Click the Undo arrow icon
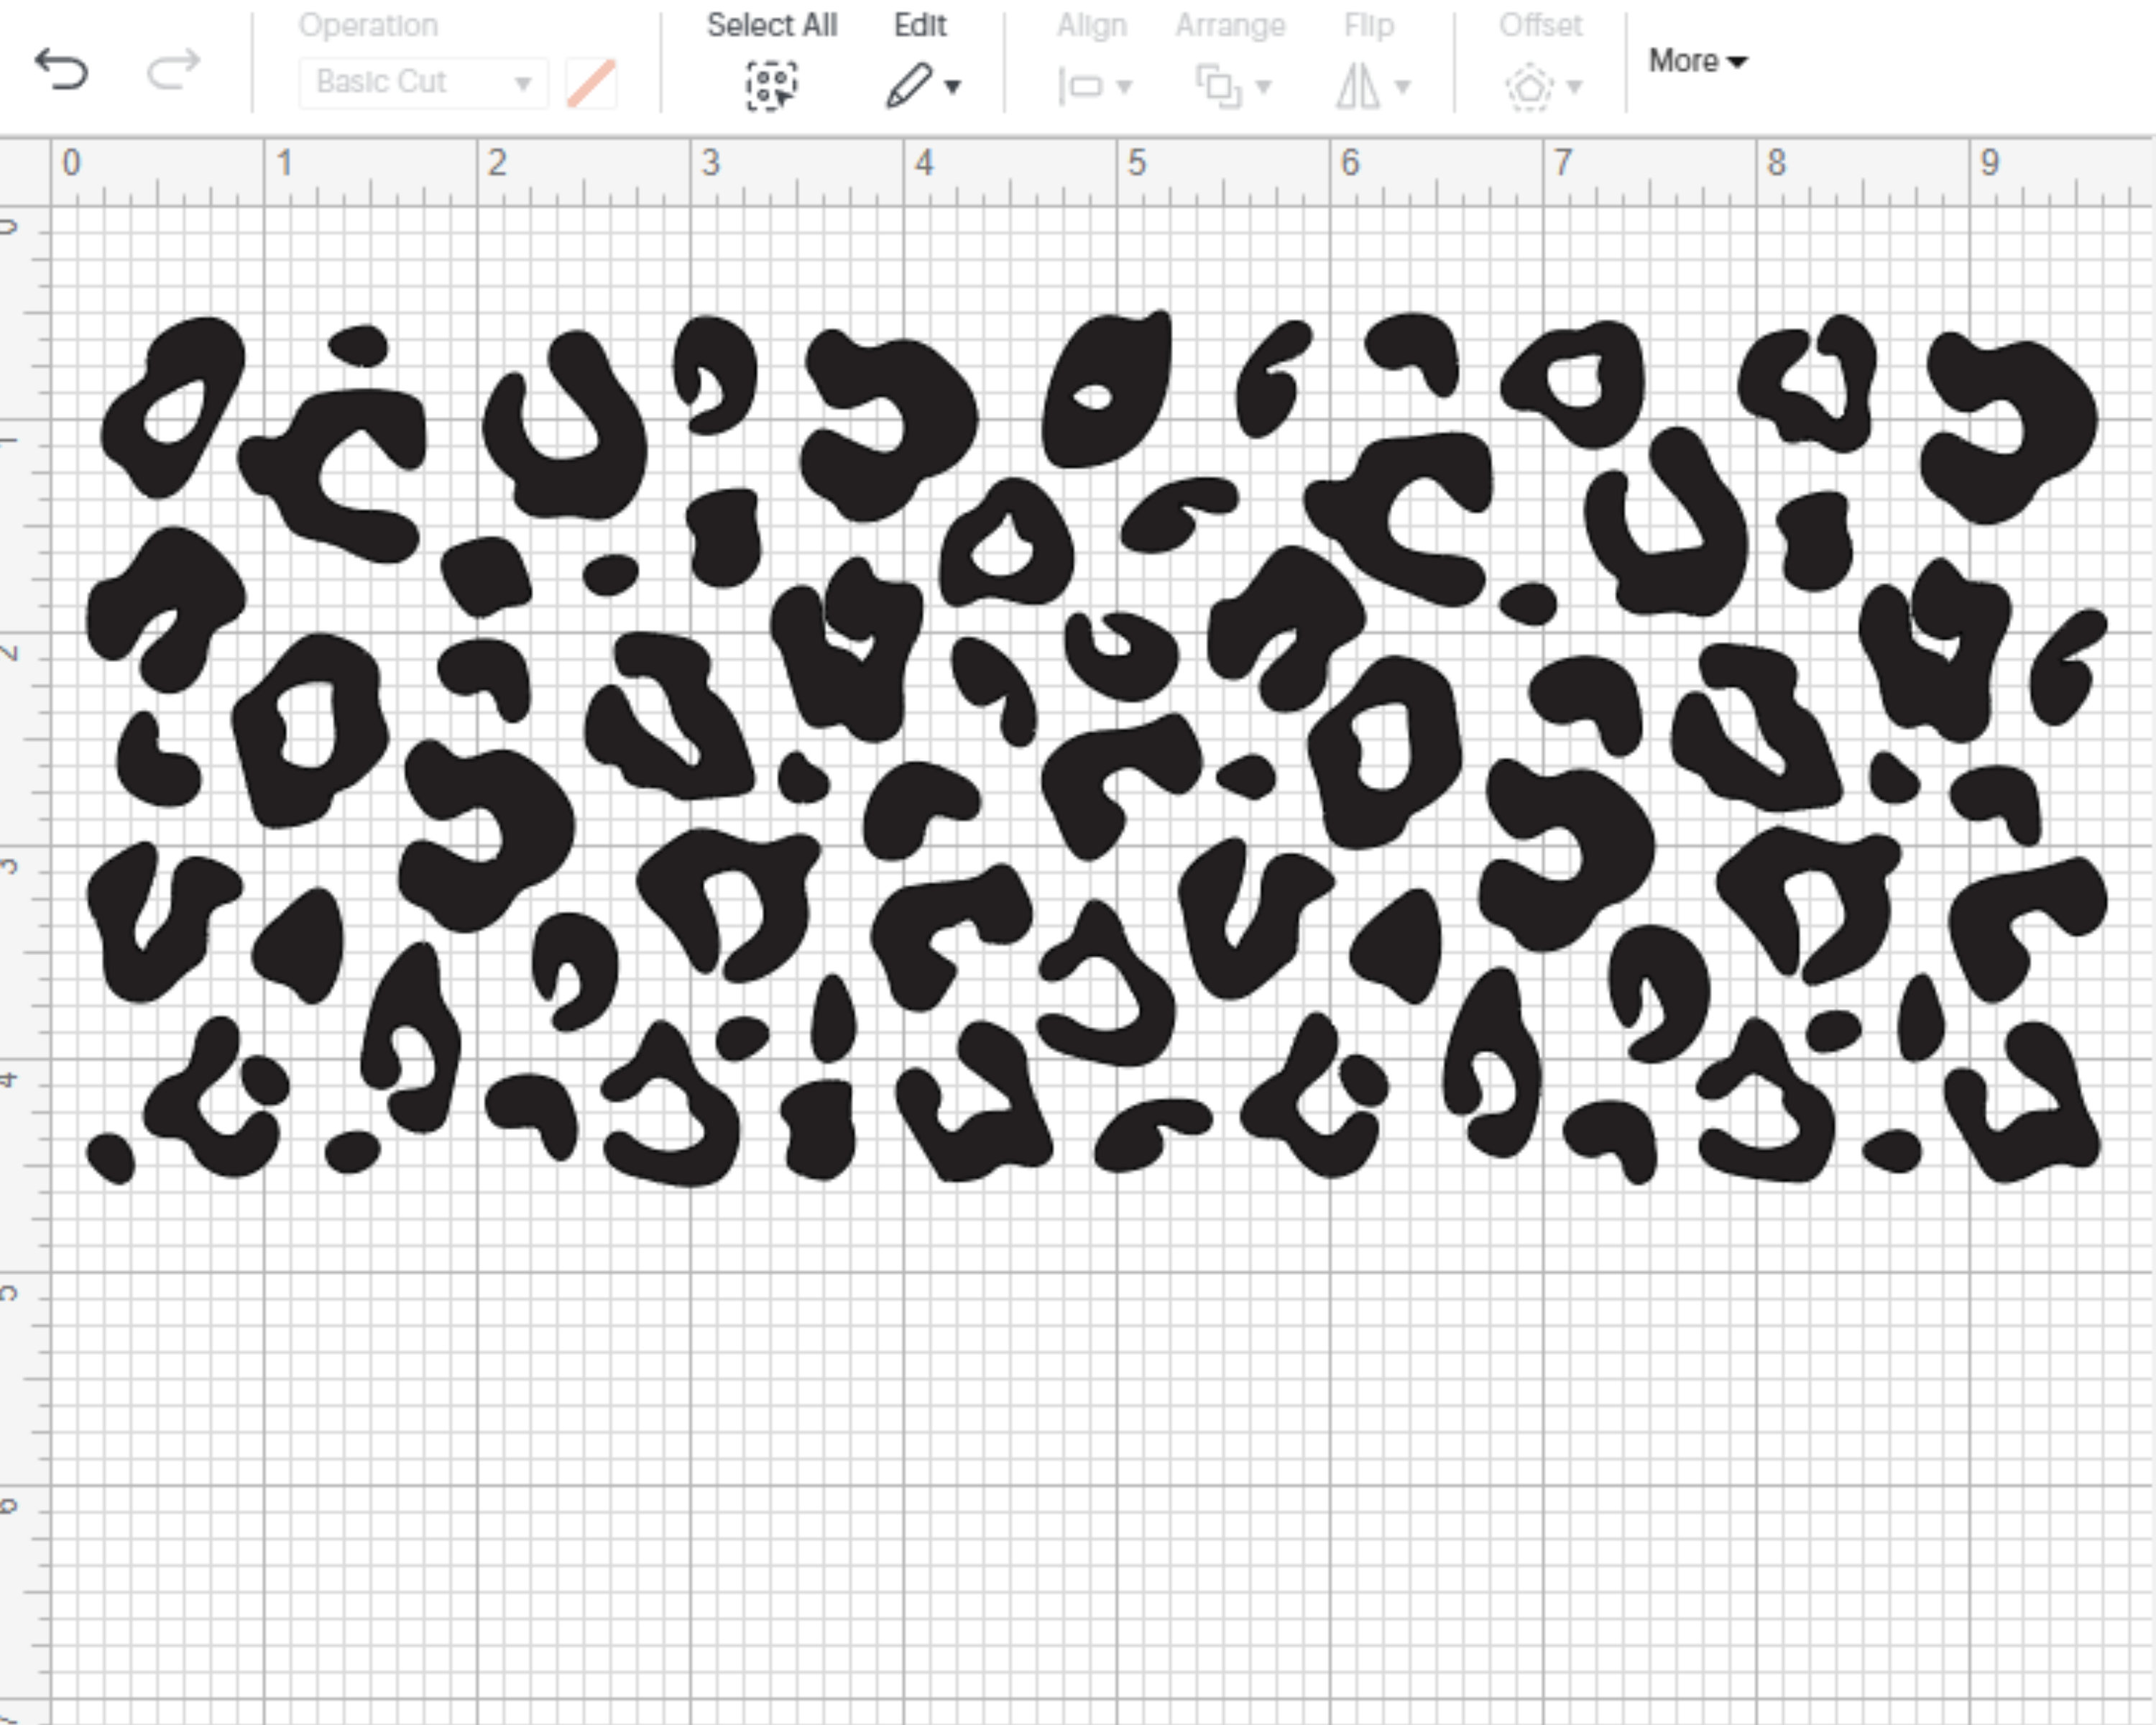 click(x=62, y=70)
